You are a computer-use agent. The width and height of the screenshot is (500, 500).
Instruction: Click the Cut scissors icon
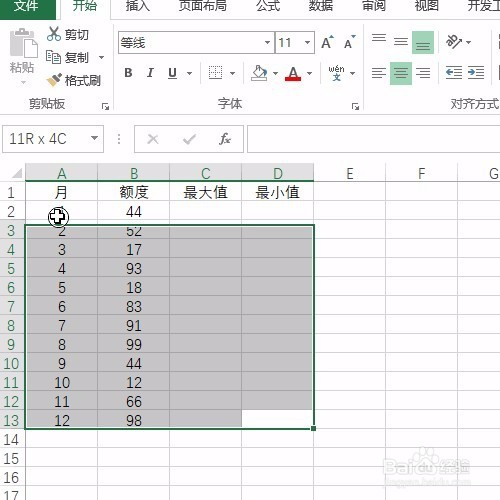54,34
